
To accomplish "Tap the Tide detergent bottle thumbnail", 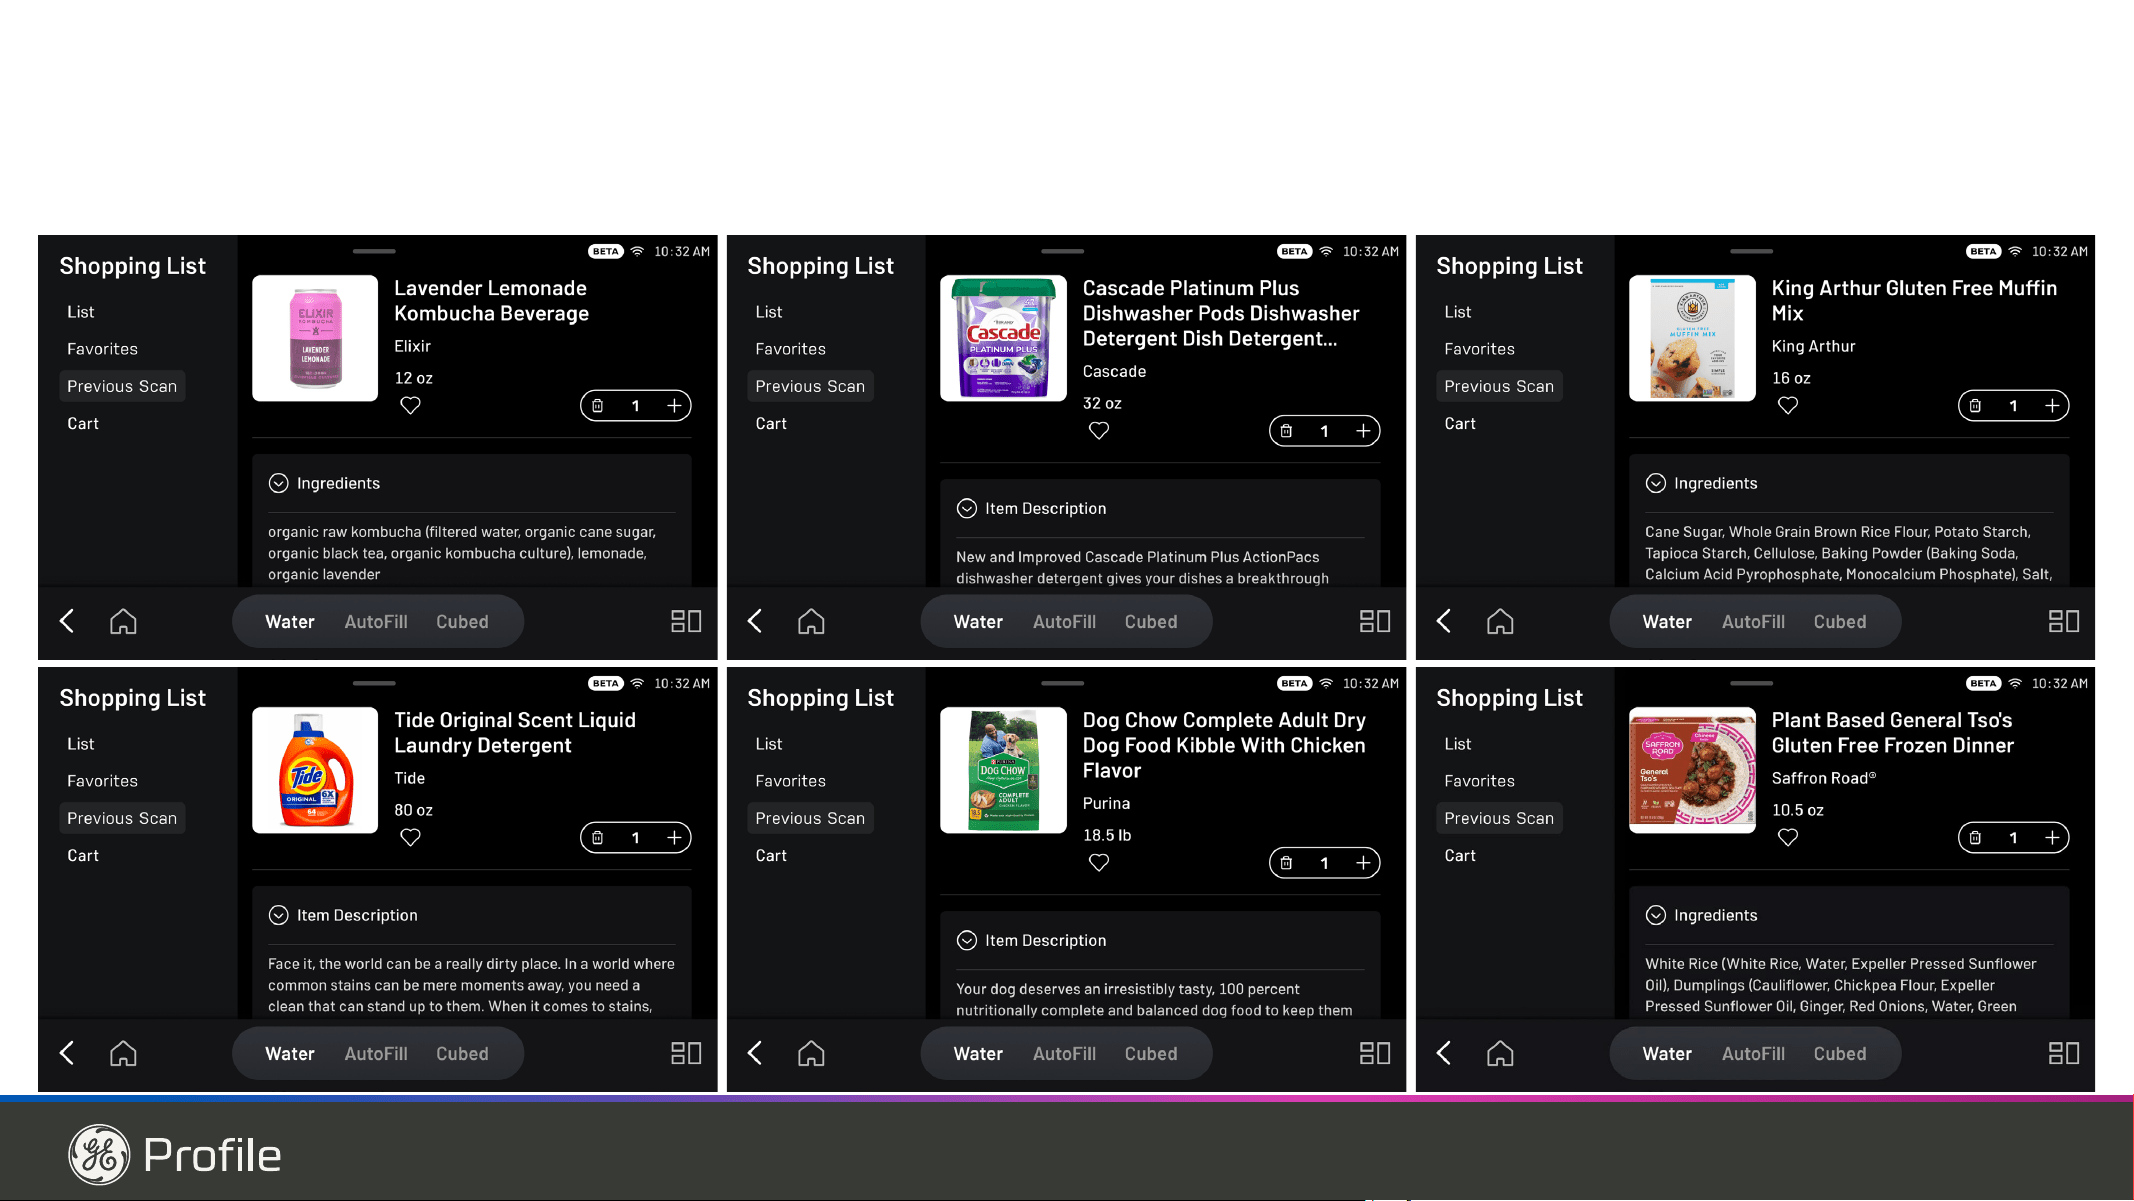I will click(315, 770).
